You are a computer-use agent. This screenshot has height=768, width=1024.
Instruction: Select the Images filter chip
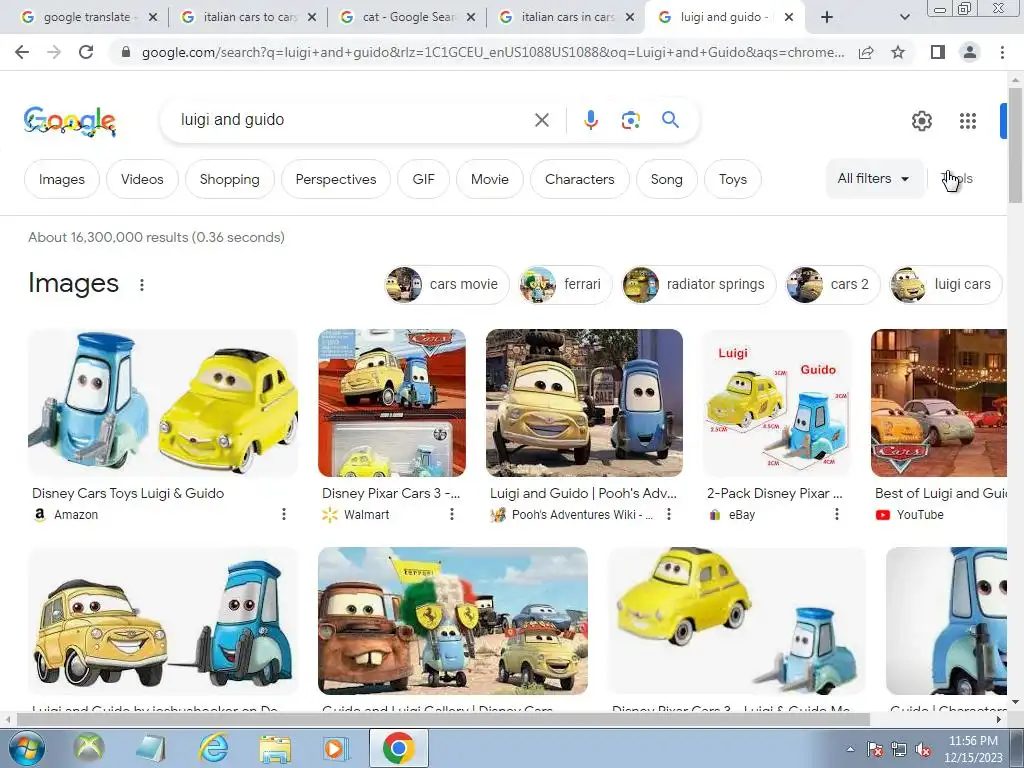pos(61,179)
